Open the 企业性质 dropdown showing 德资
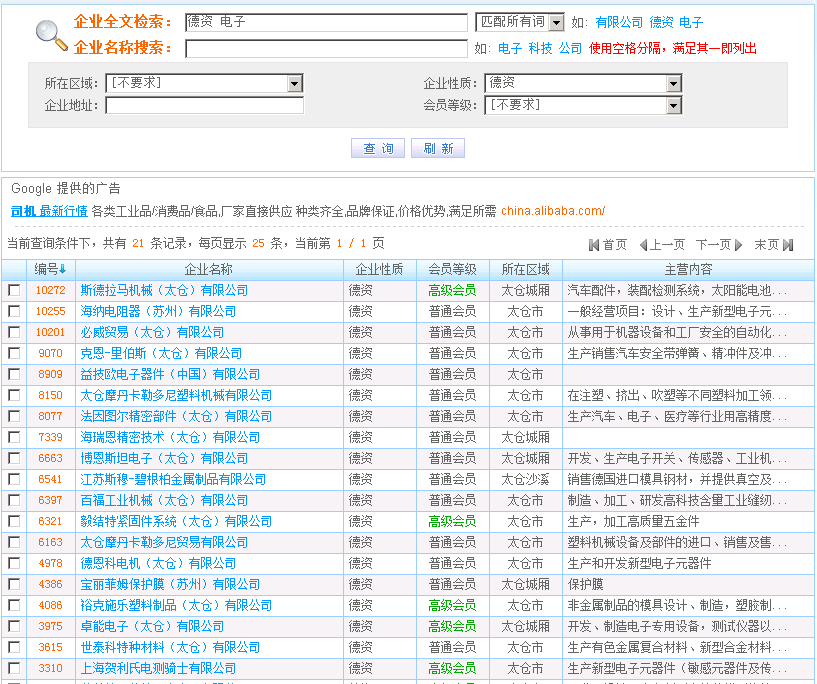 tap(675, 84)
